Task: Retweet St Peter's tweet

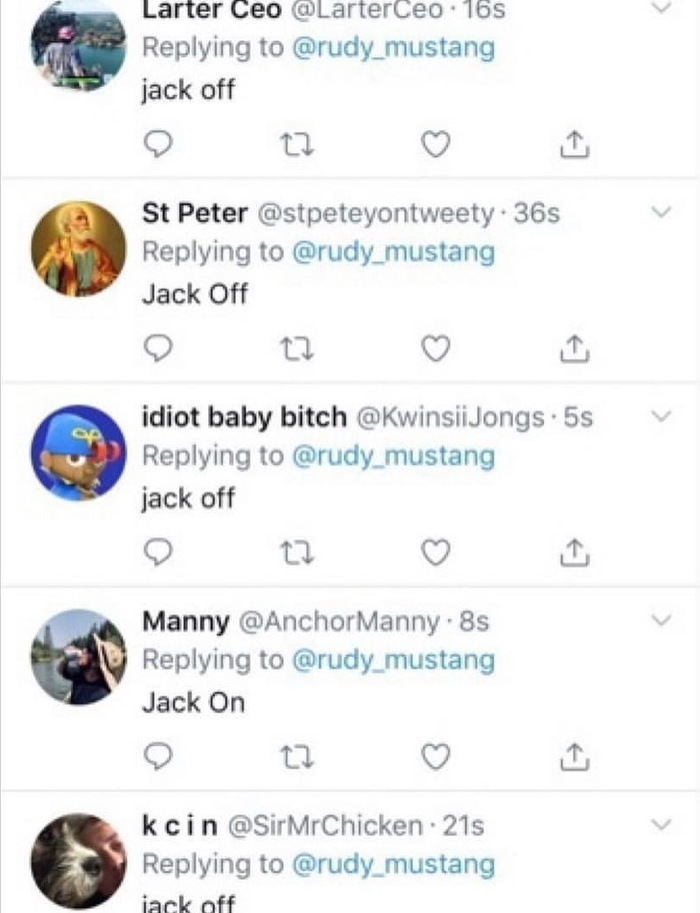Action: click(297, 350)
